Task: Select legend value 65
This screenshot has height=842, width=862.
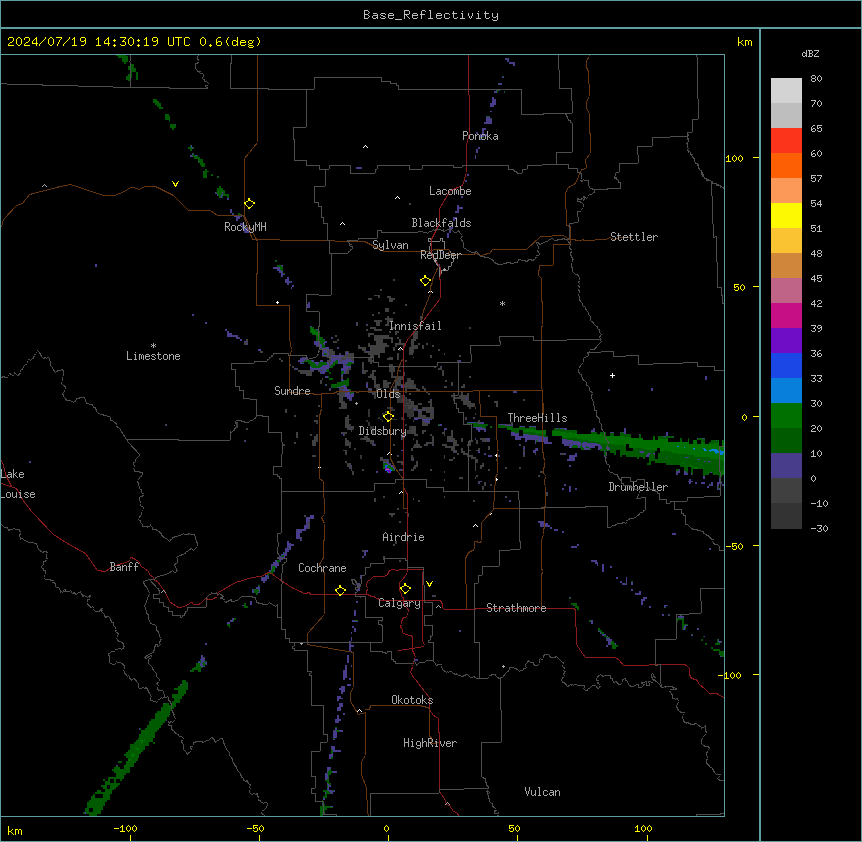Action: coord(816,128)
